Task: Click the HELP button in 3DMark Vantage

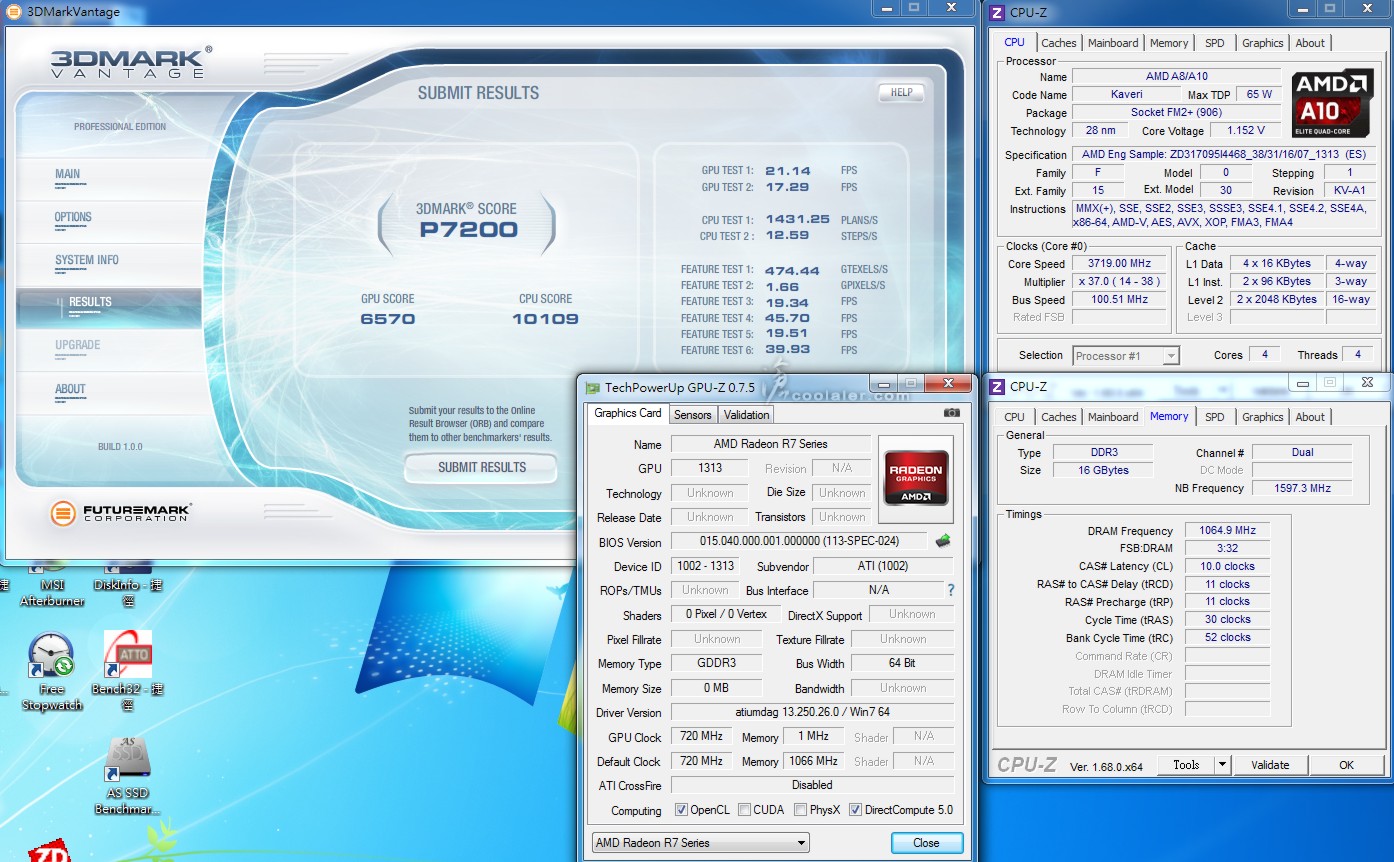Action: pyautogui.click(x=901, y=92)
